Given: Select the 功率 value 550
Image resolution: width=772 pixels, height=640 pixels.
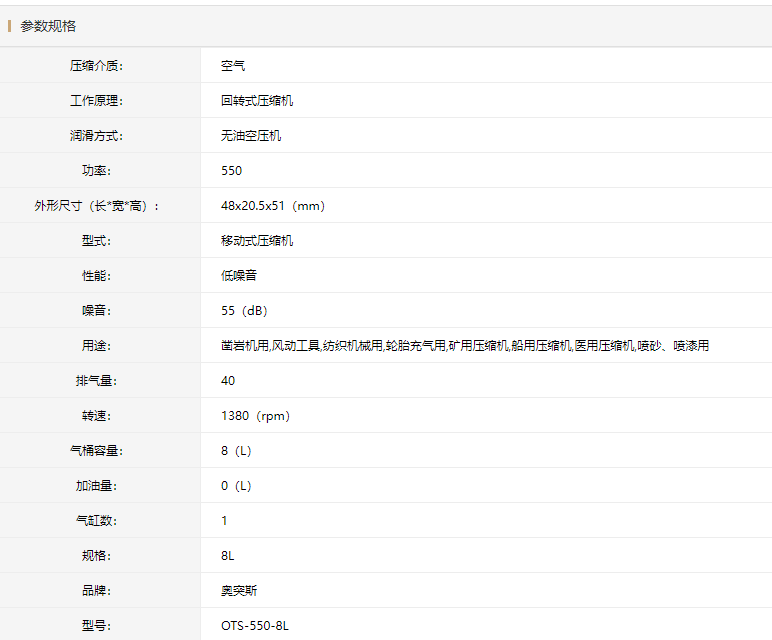Looking at the screenshot, I should pos(231,171).
